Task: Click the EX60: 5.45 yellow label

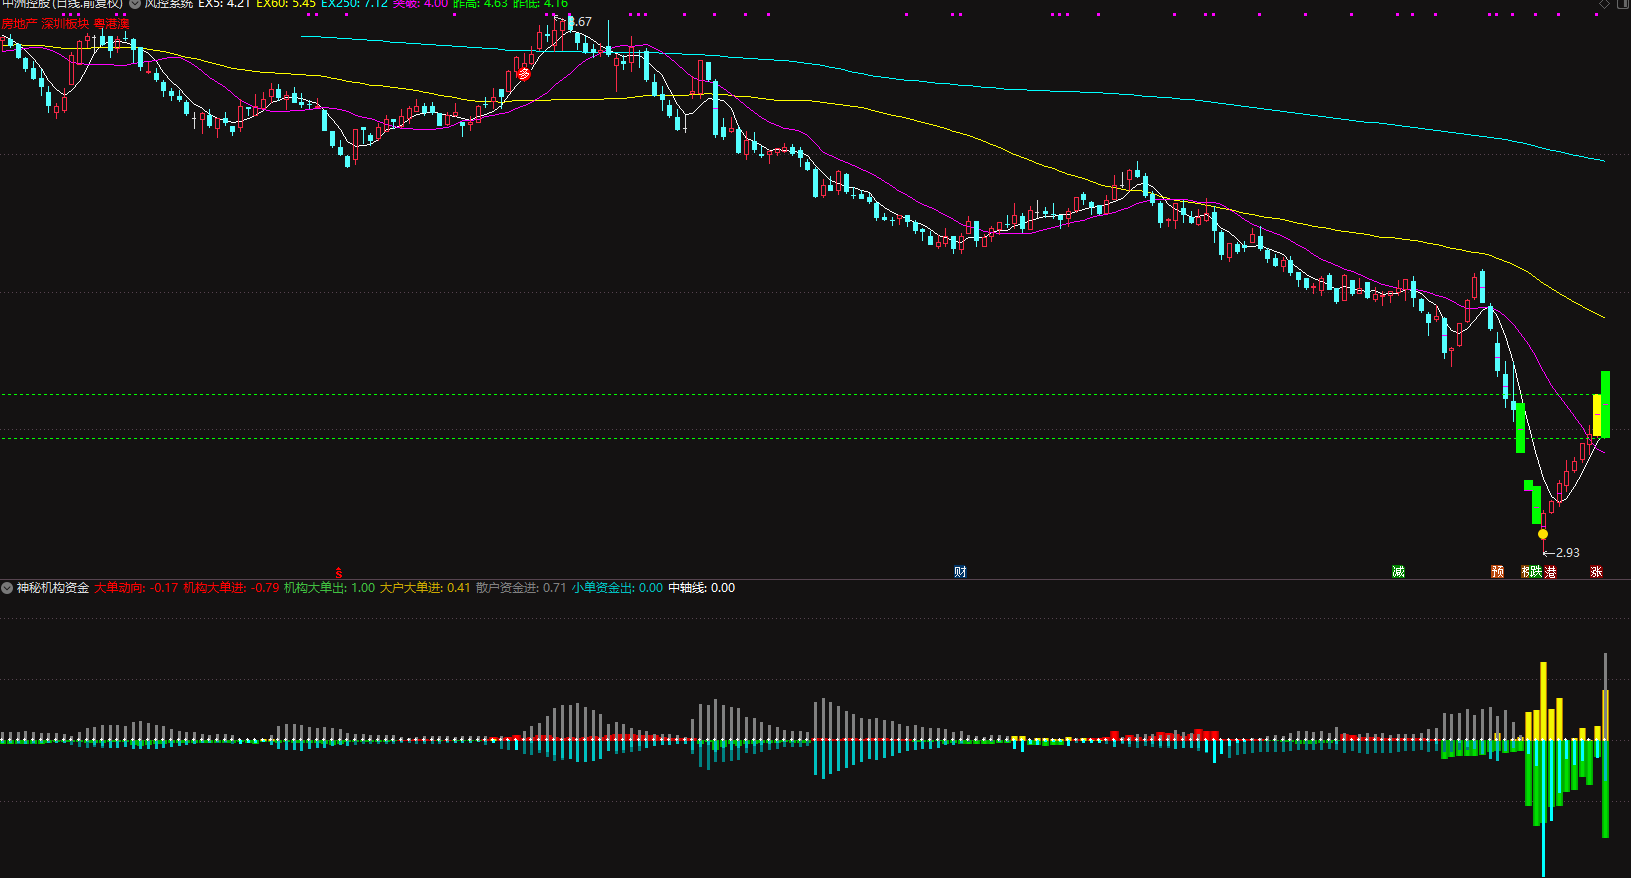Action: pyautogui.click(x=286, y=4)
